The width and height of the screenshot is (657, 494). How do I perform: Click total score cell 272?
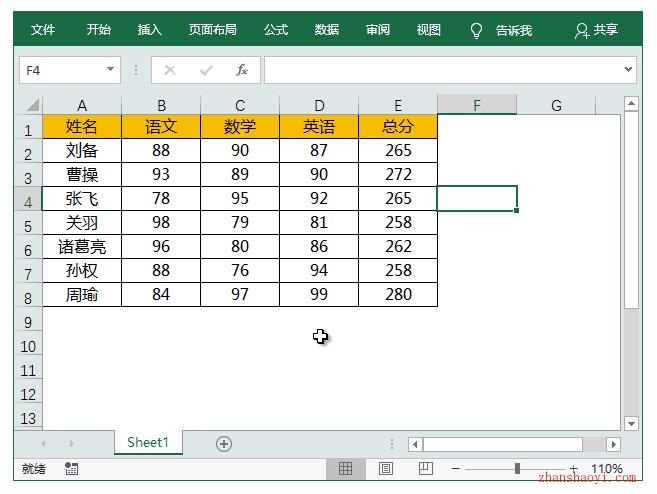[398, 174]
